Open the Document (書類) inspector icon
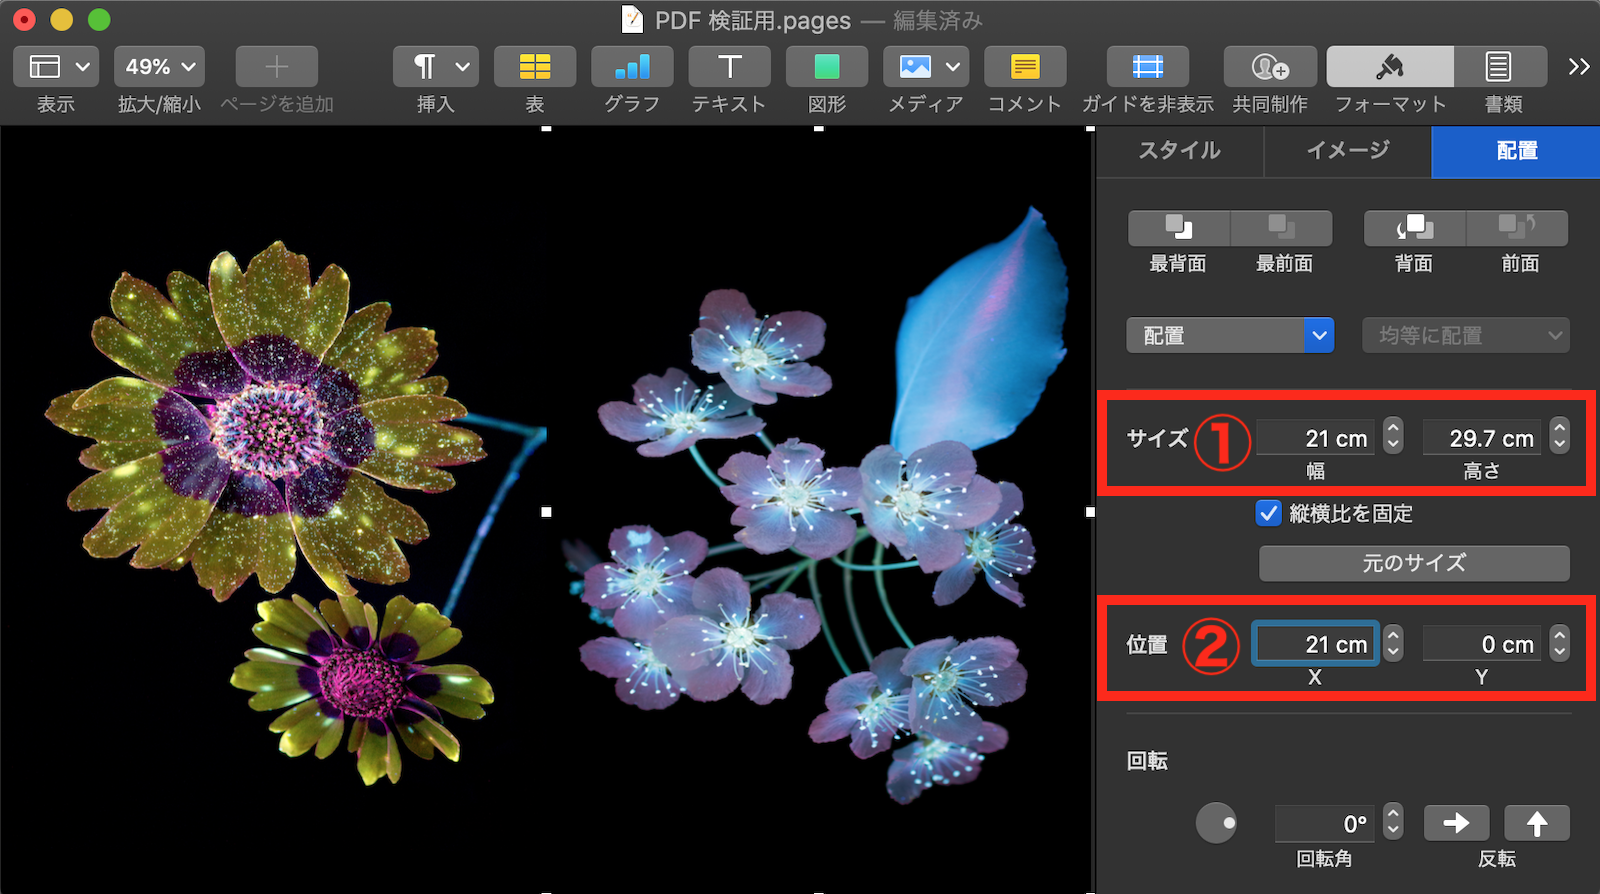Screen dimensions: 1600x894 point(1498,67)
